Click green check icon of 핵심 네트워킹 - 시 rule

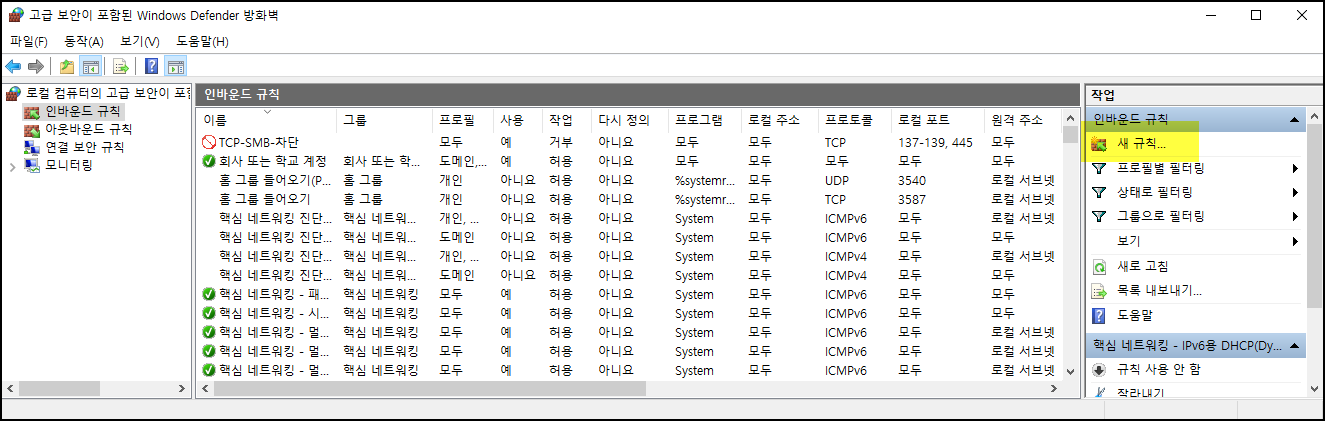coord(208,313)
